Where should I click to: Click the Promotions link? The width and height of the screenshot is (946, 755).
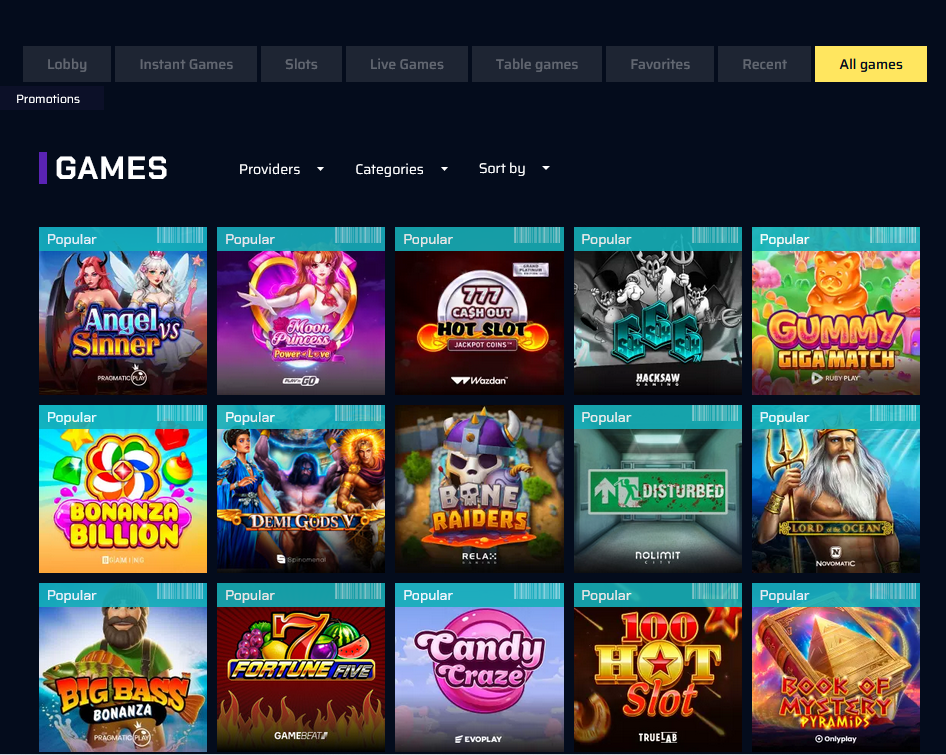pyautogui.click(x=48, y=99)
